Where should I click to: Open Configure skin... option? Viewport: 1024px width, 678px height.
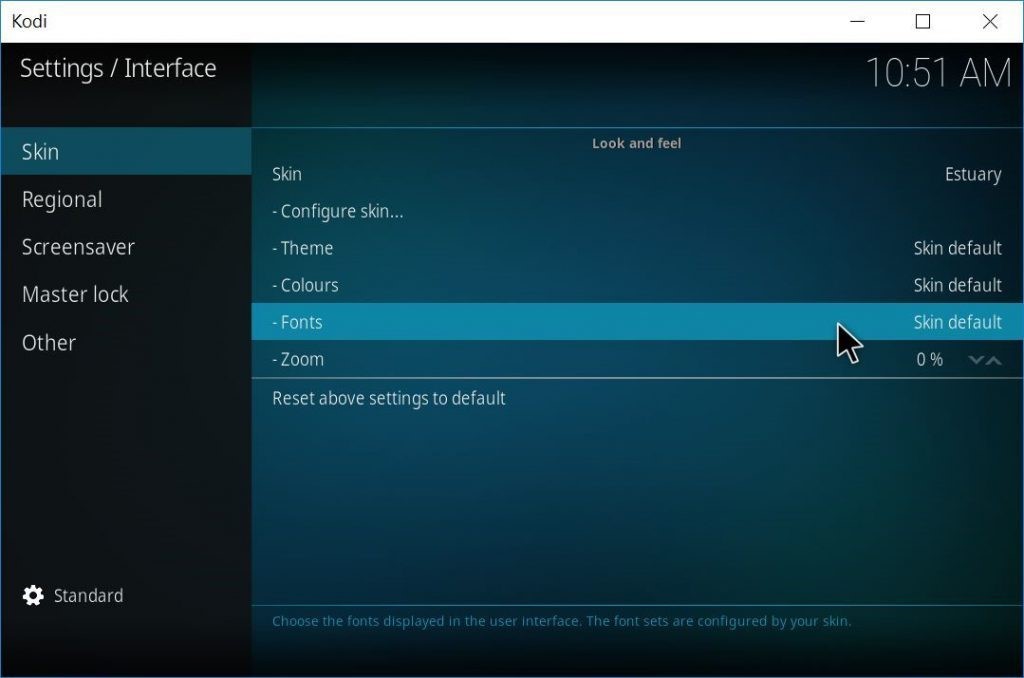tap(637, 212)
